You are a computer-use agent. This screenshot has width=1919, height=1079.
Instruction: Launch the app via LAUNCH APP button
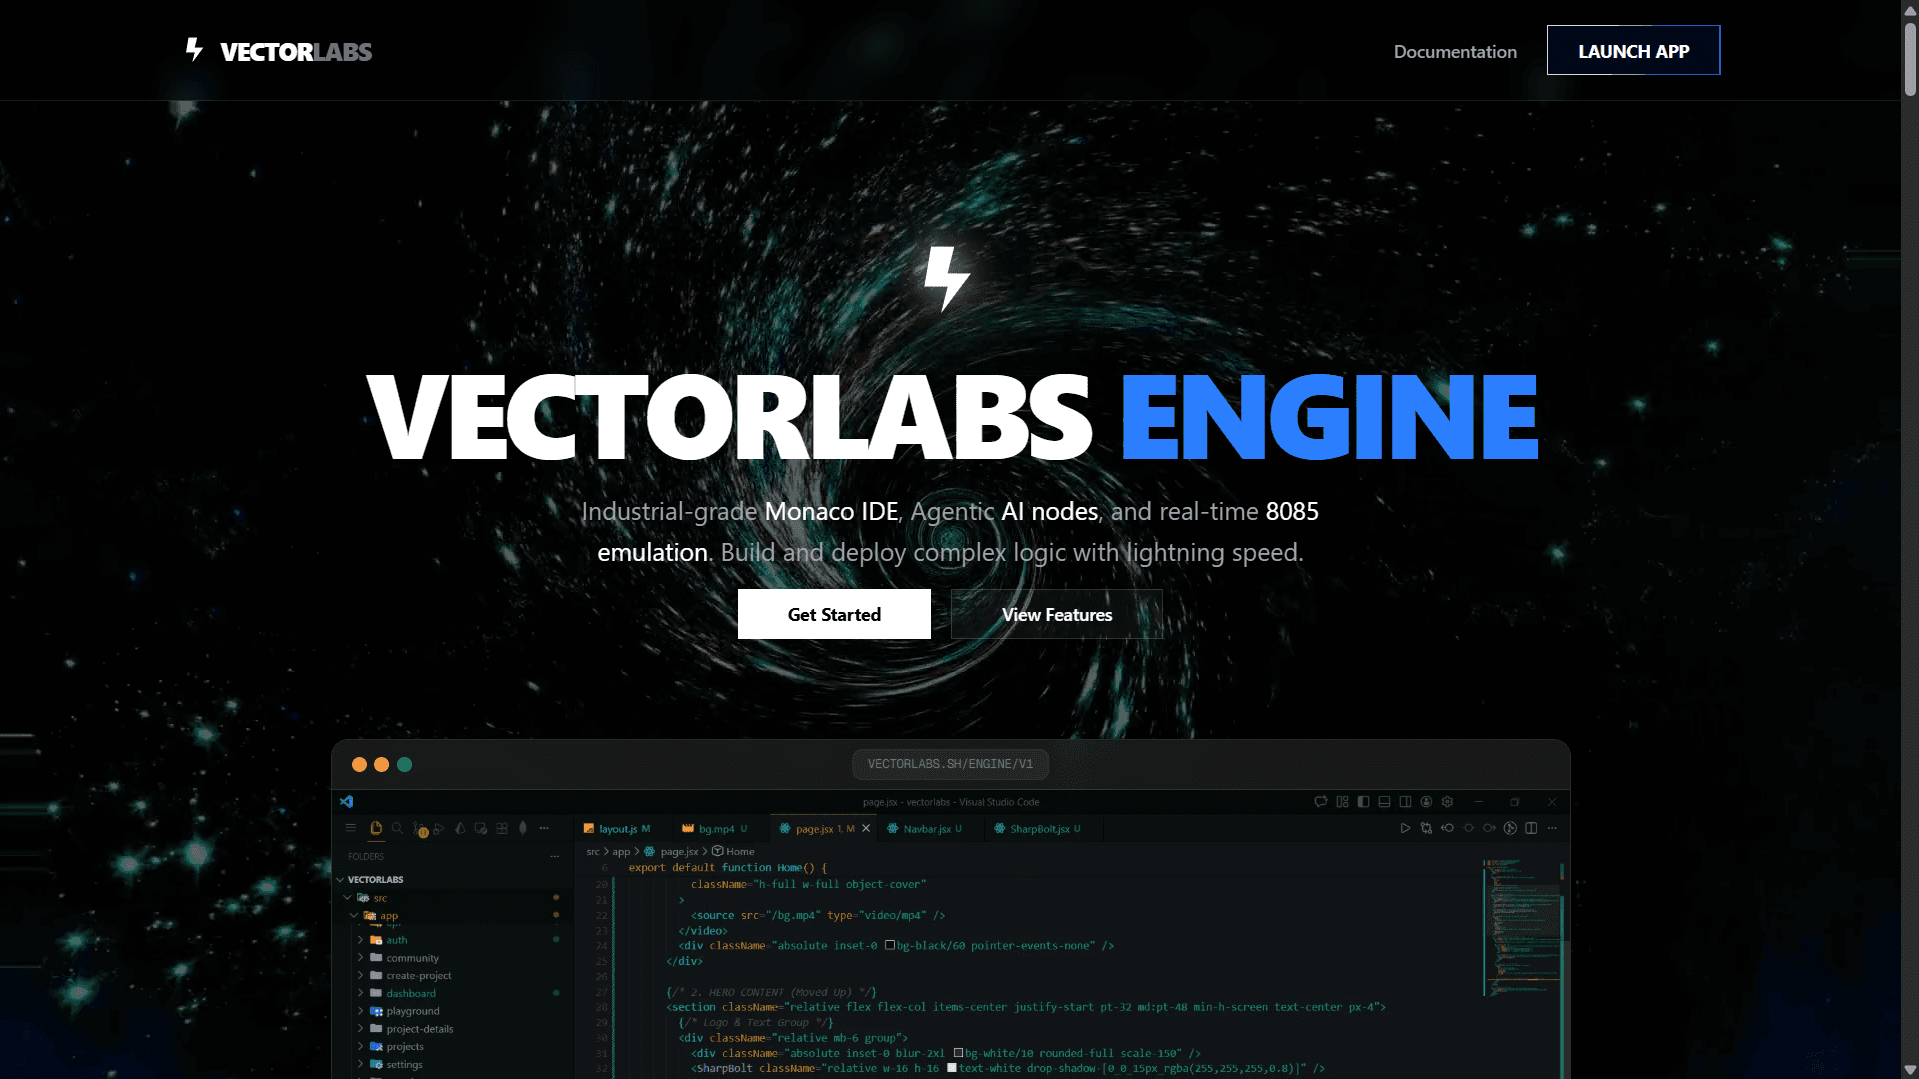[x=1633, y=50]
